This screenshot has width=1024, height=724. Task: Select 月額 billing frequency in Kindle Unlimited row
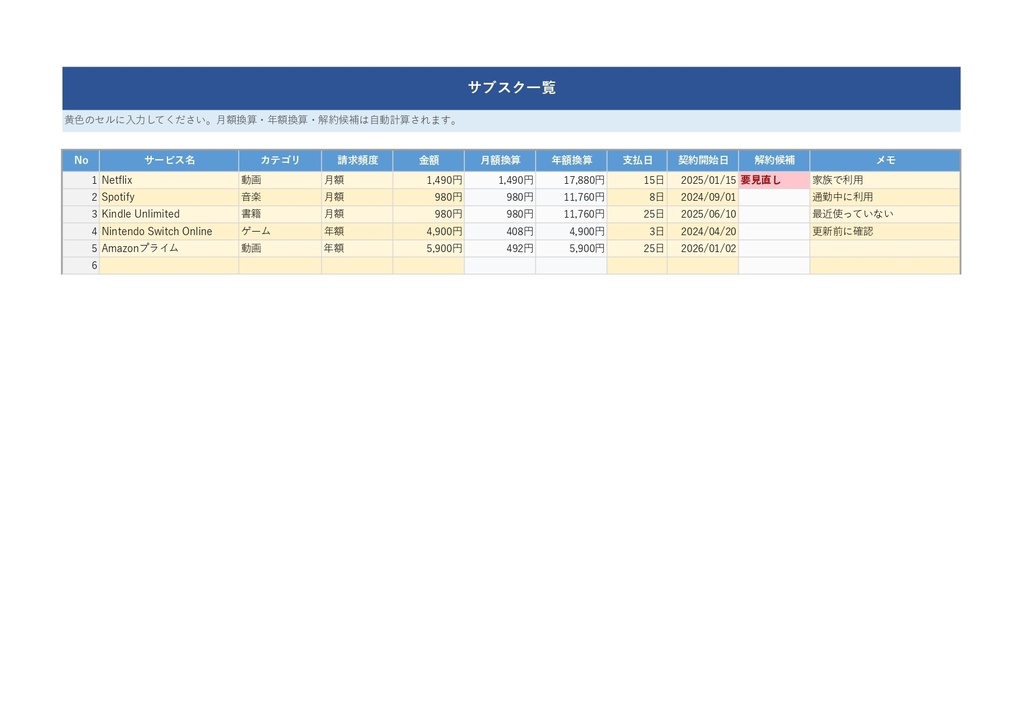(357, 214)
